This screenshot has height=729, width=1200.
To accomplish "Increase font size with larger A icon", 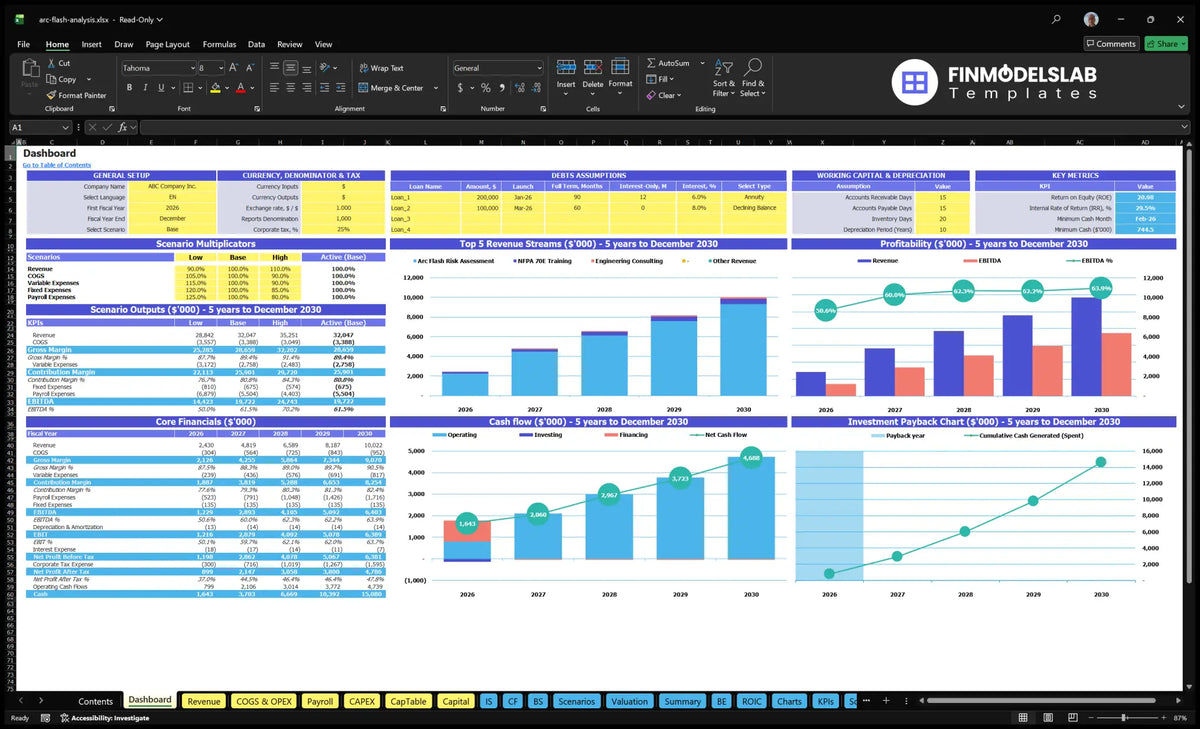I will [x=234, y=68].
